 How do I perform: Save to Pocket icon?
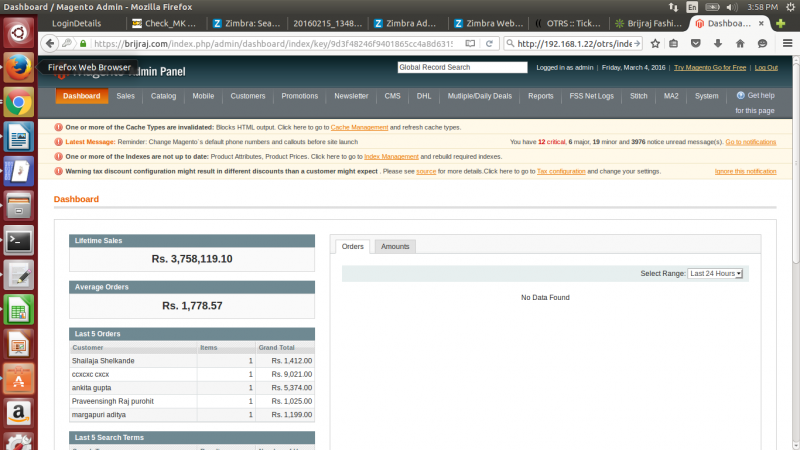[695, 44]
